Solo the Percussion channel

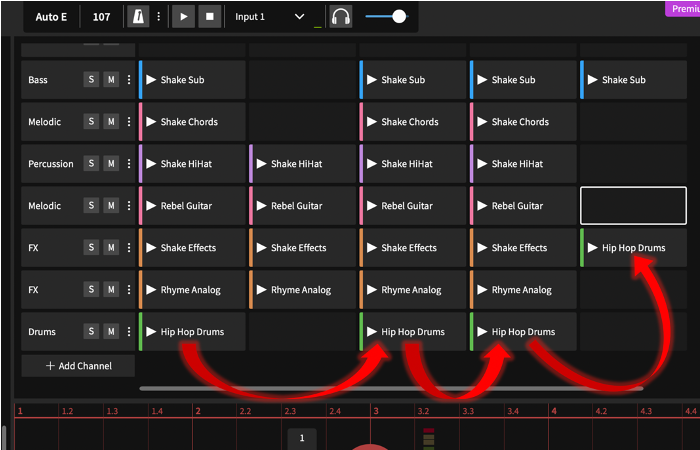coord(91,164)
